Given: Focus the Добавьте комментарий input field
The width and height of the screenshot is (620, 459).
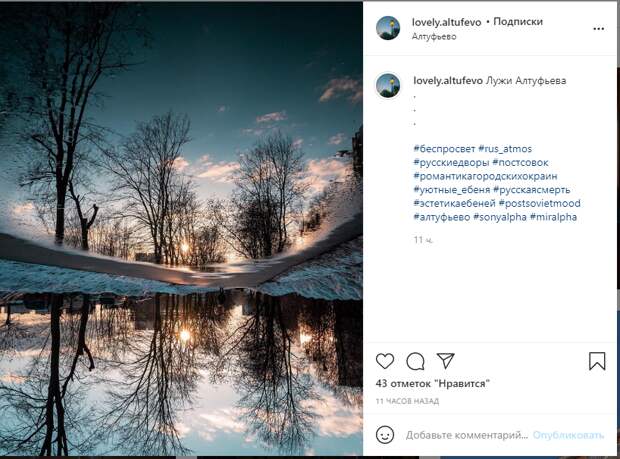Looking at the screenshot, I should 467,435.
